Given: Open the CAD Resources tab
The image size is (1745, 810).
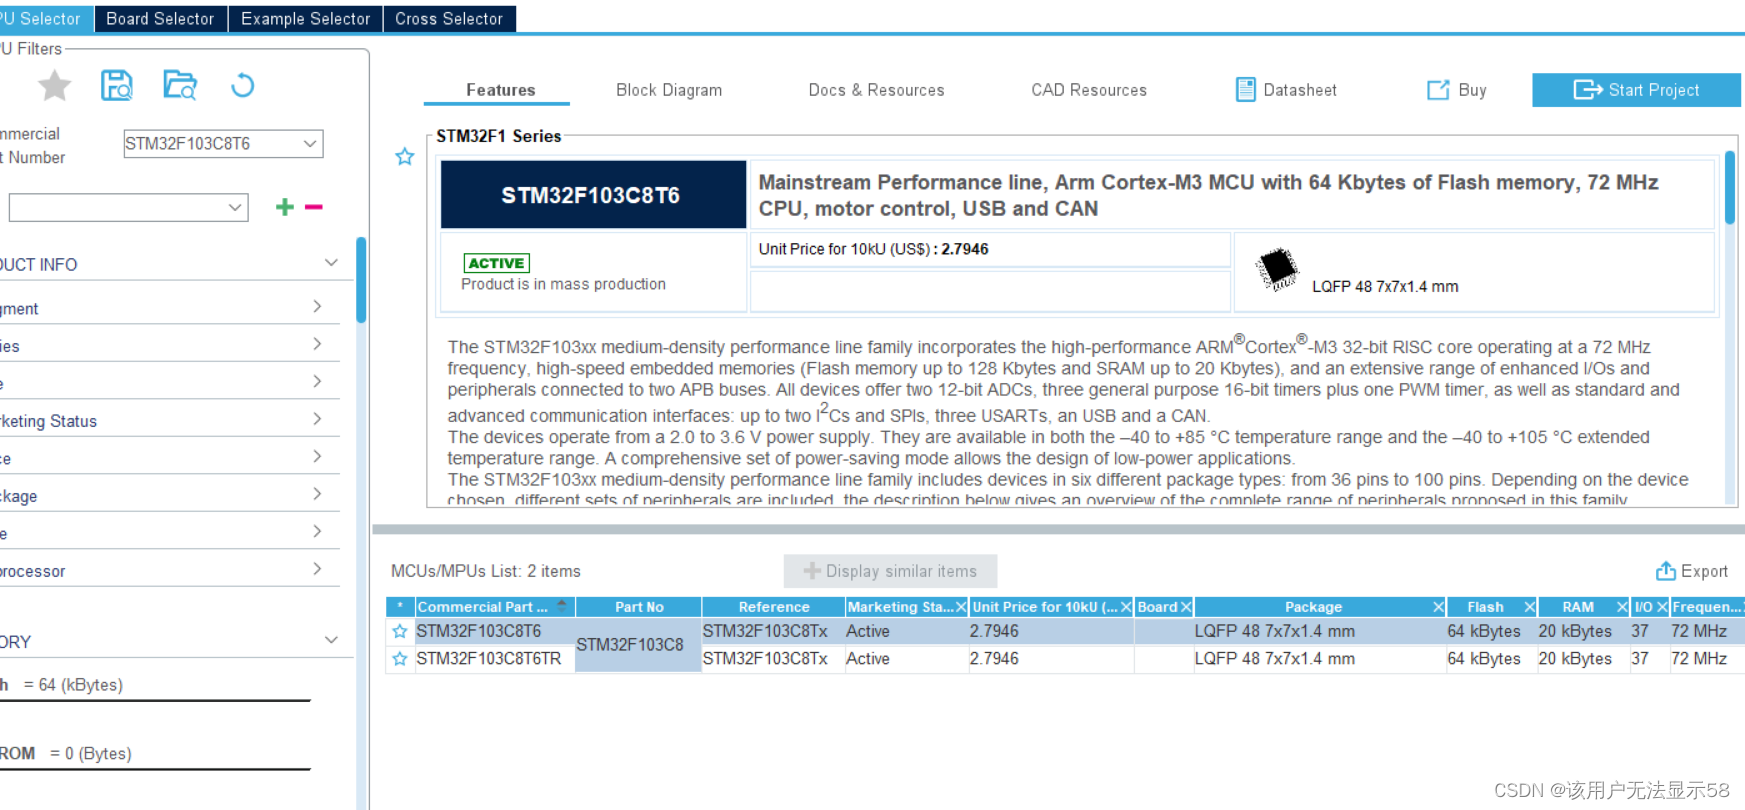Looking at the screenshot, I should 1089,90.
